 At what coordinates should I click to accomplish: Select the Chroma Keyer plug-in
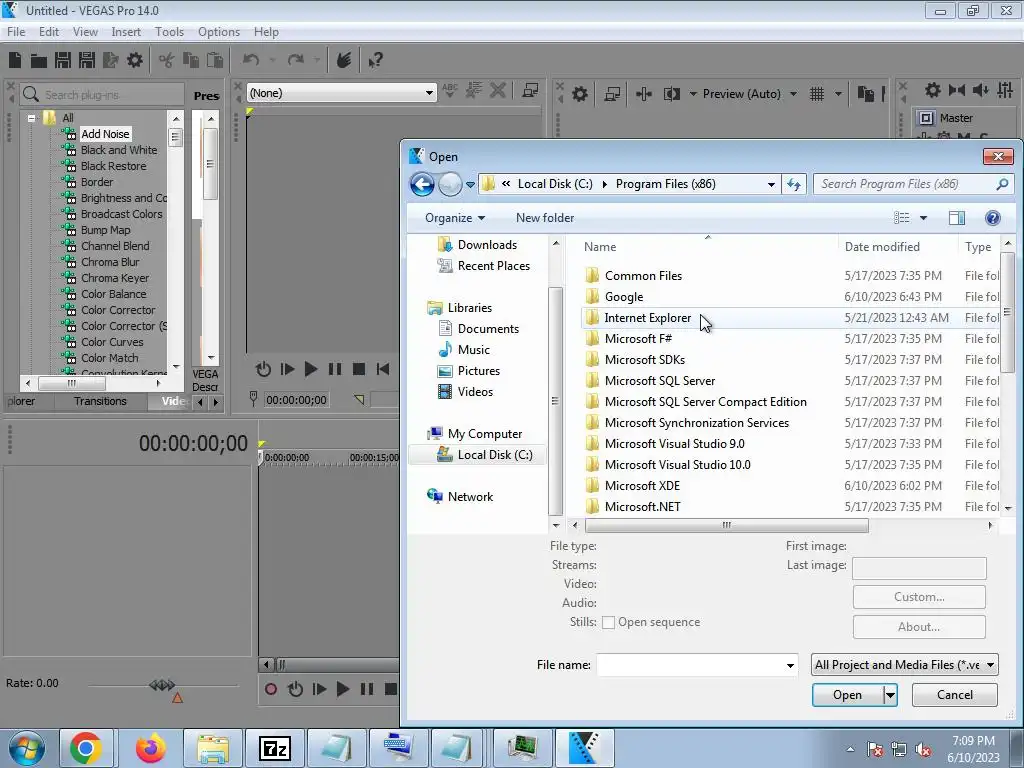tap(114, 278)
